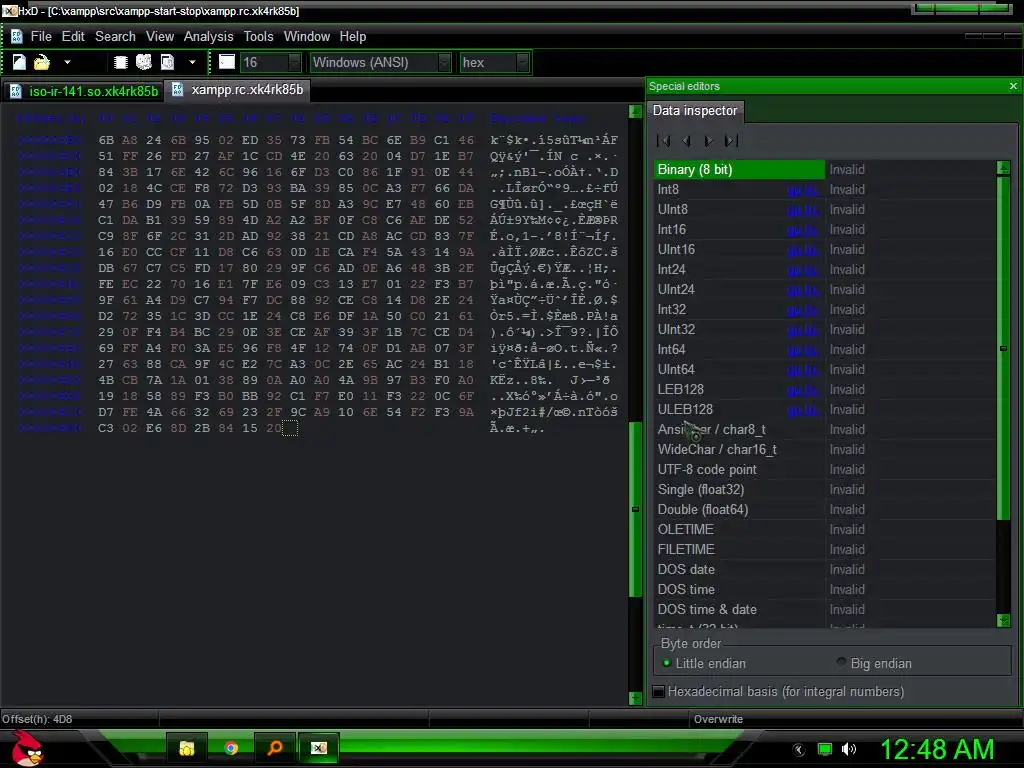Open the Edit menu

click(73, 37)
